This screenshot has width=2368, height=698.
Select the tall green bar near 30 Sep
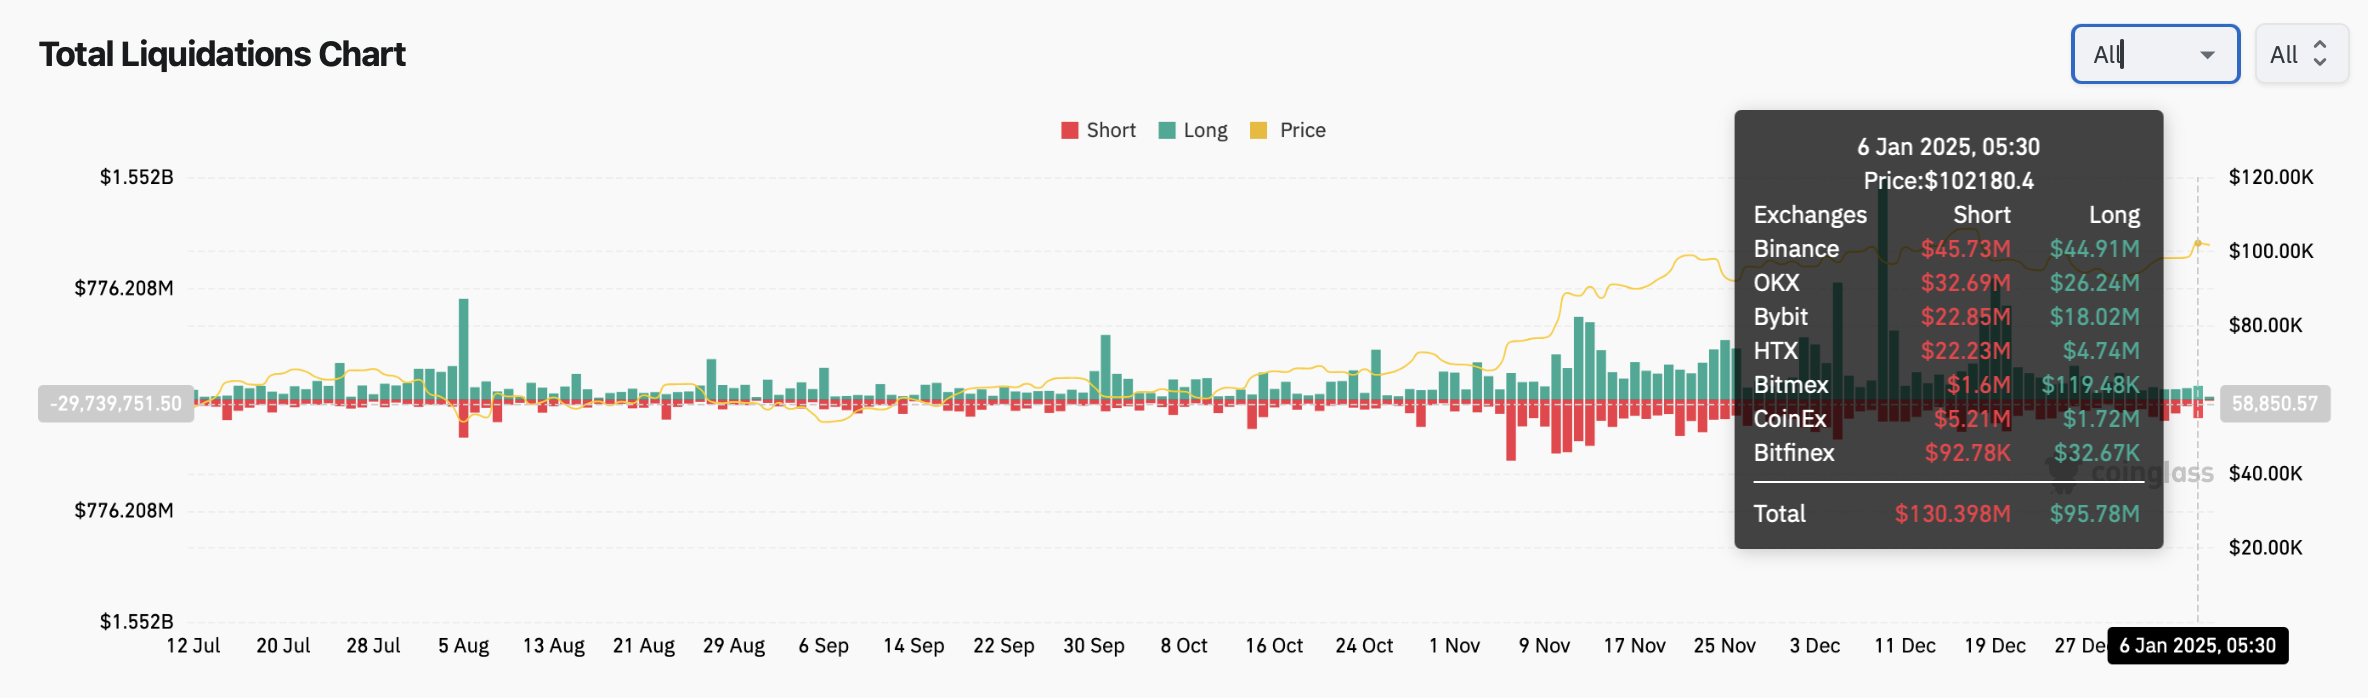tap(1105, 366)
